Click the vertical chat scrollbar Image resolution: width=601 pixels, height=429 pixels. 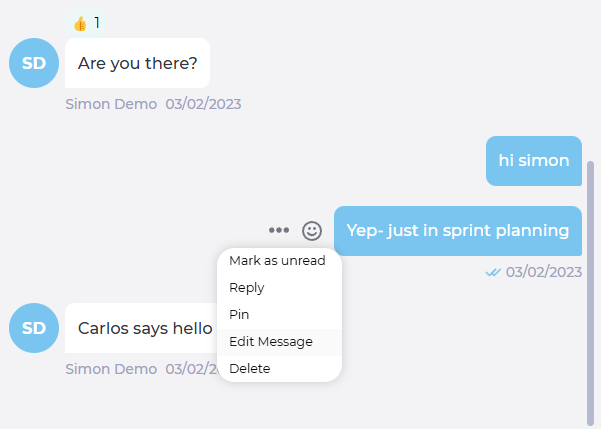tap(590, 293)
